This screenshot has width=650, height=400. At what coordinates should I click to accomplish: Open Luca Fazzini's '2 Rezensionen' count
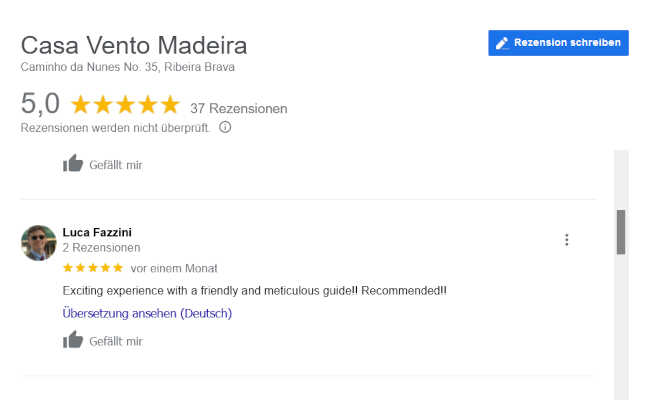(x=101, y=247)
